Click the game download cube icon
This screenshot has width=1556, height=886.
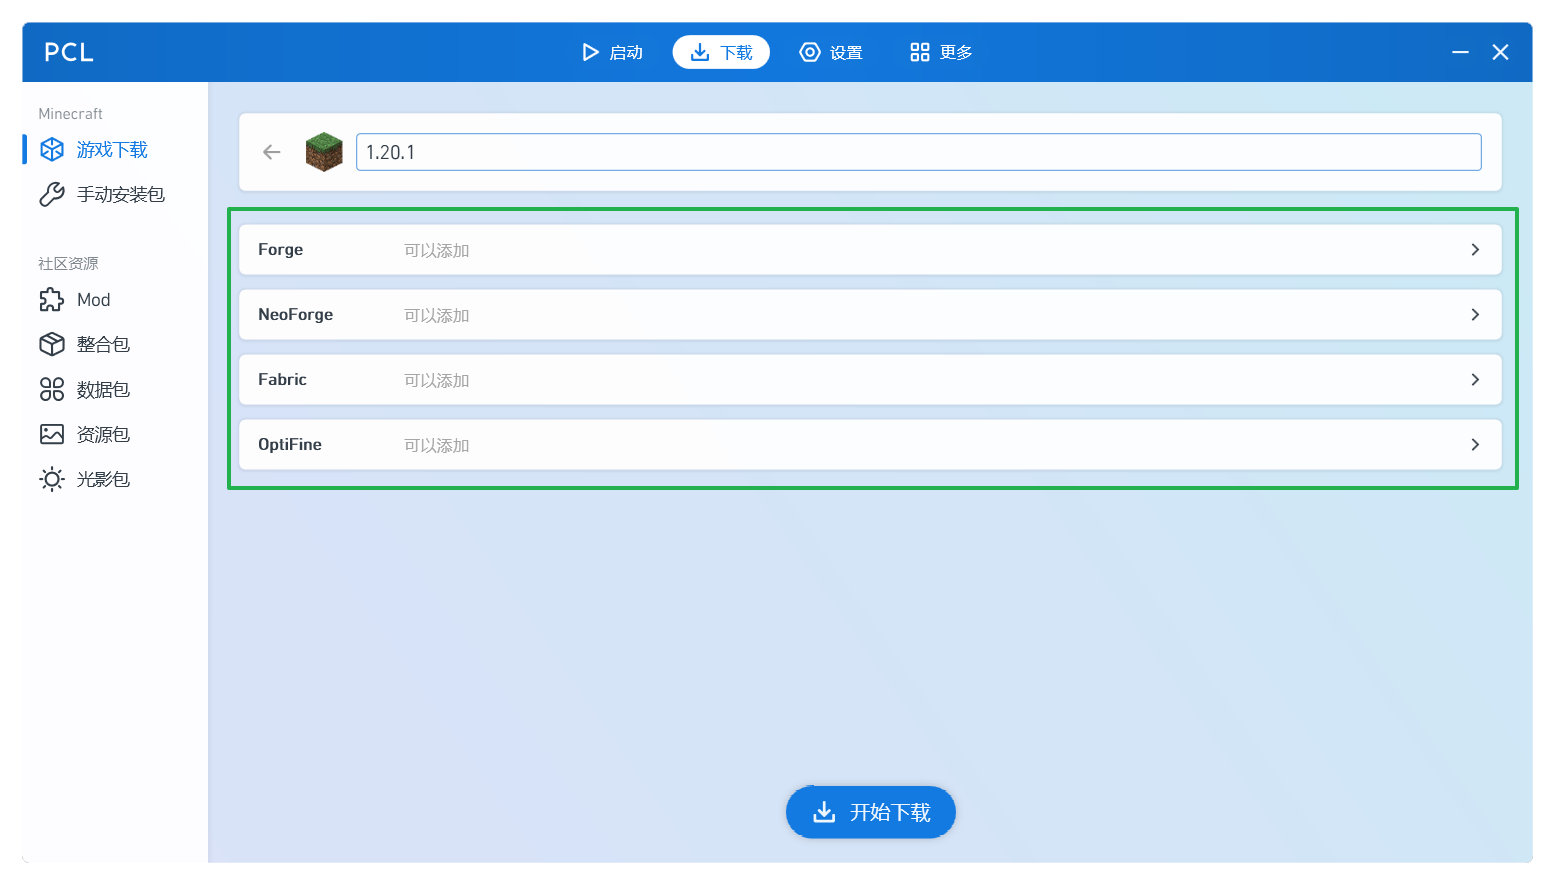52,150
